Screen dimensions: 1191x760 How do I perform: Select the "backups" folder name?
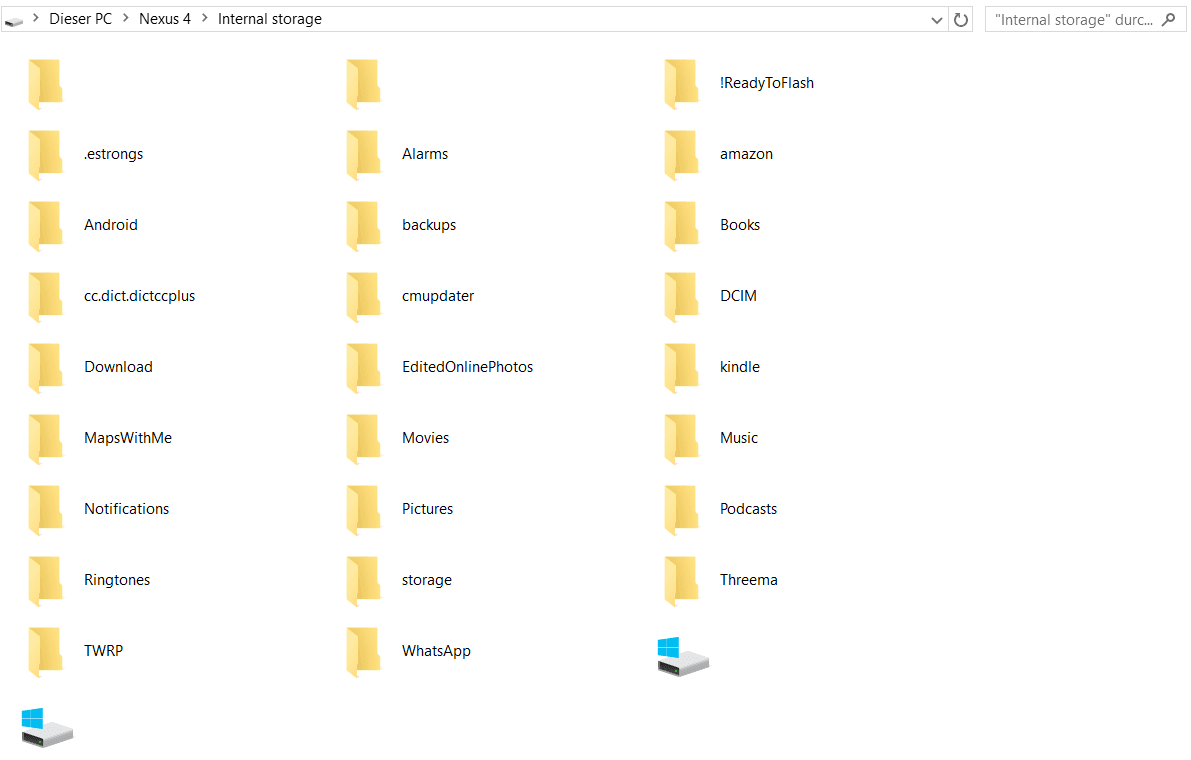429,225
